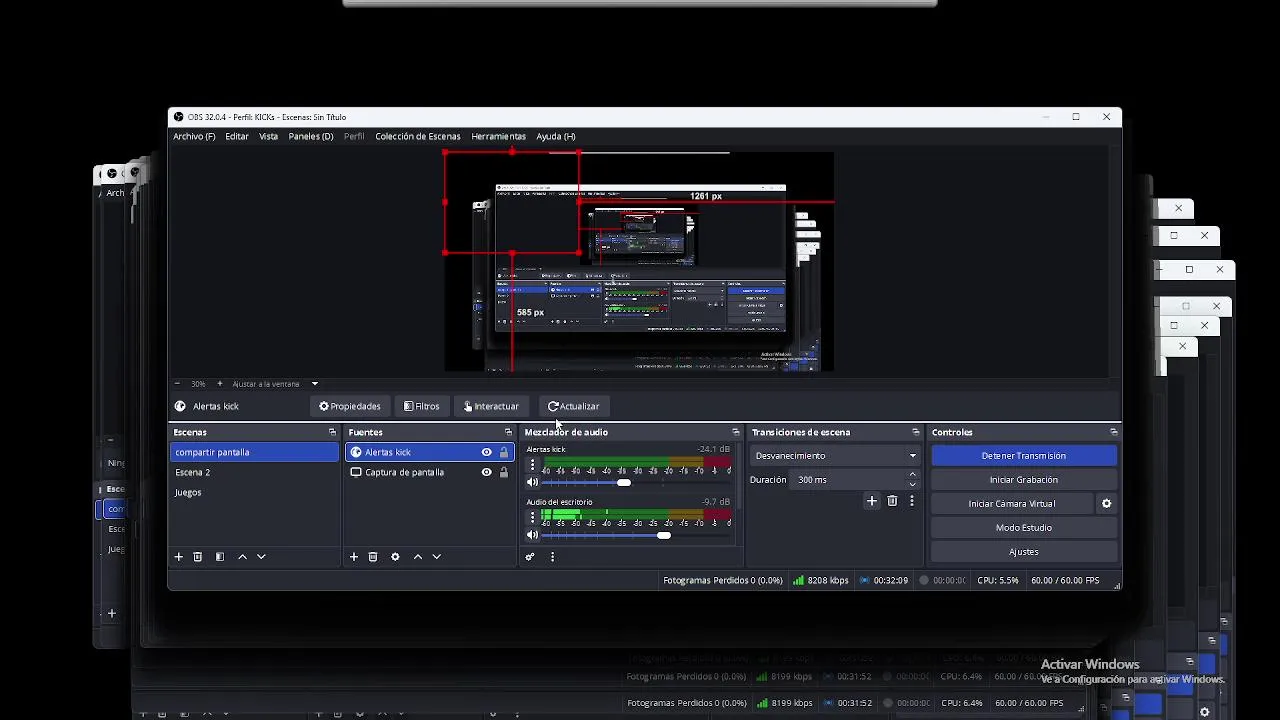This screenshot has width=1280, height=720.
Task: Increase transition duration with up arrow
Action: click(912, 475)
